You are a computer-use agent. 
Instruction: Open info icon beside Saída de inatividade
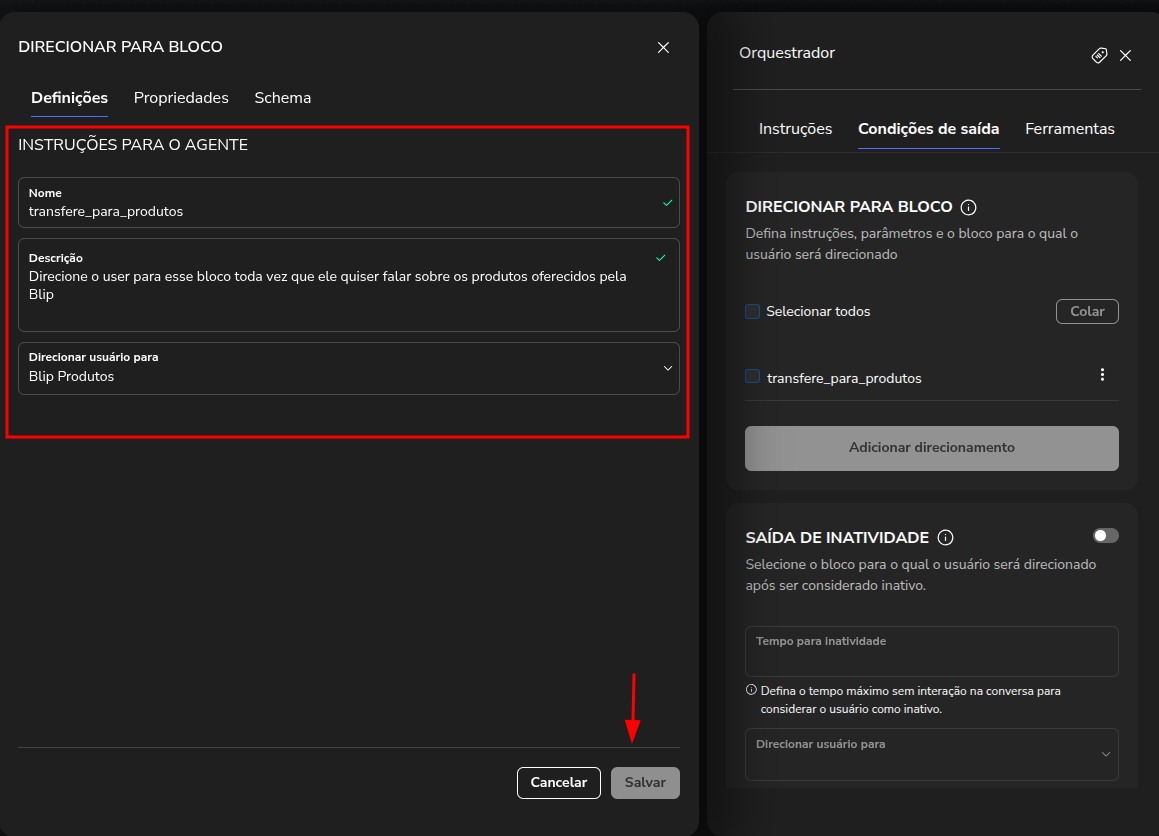point(945,537)
